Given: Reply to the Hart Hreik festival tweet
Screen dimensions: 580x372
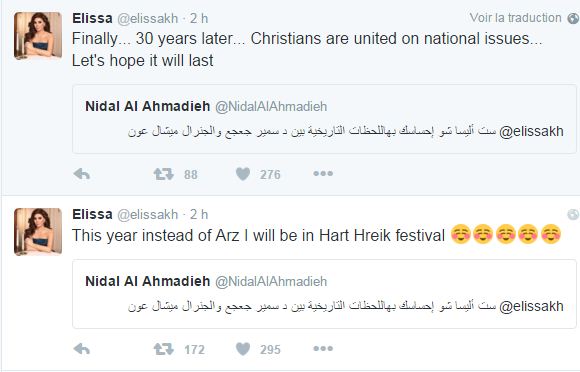Looking at the screenshot, I should (x=82, y=349).
